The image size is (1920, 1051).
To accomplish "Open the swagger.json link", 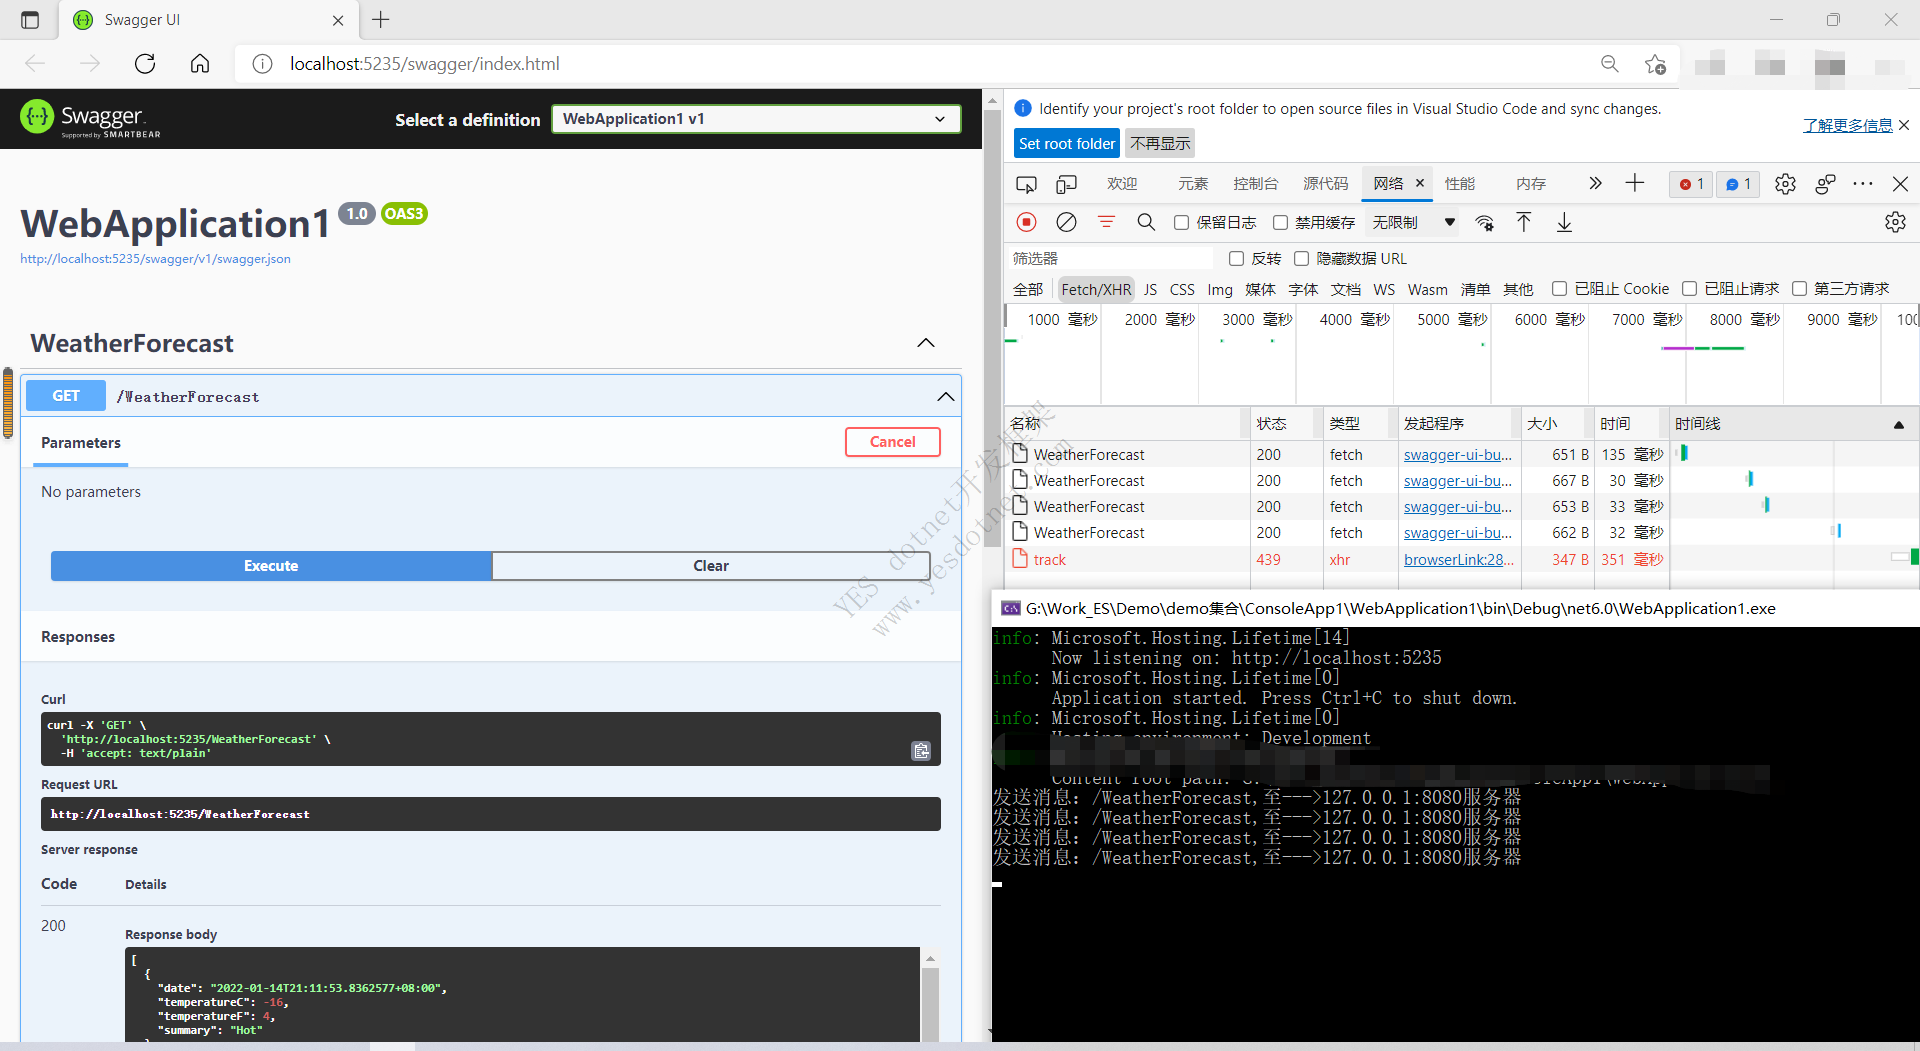I will tap(155, 259).
